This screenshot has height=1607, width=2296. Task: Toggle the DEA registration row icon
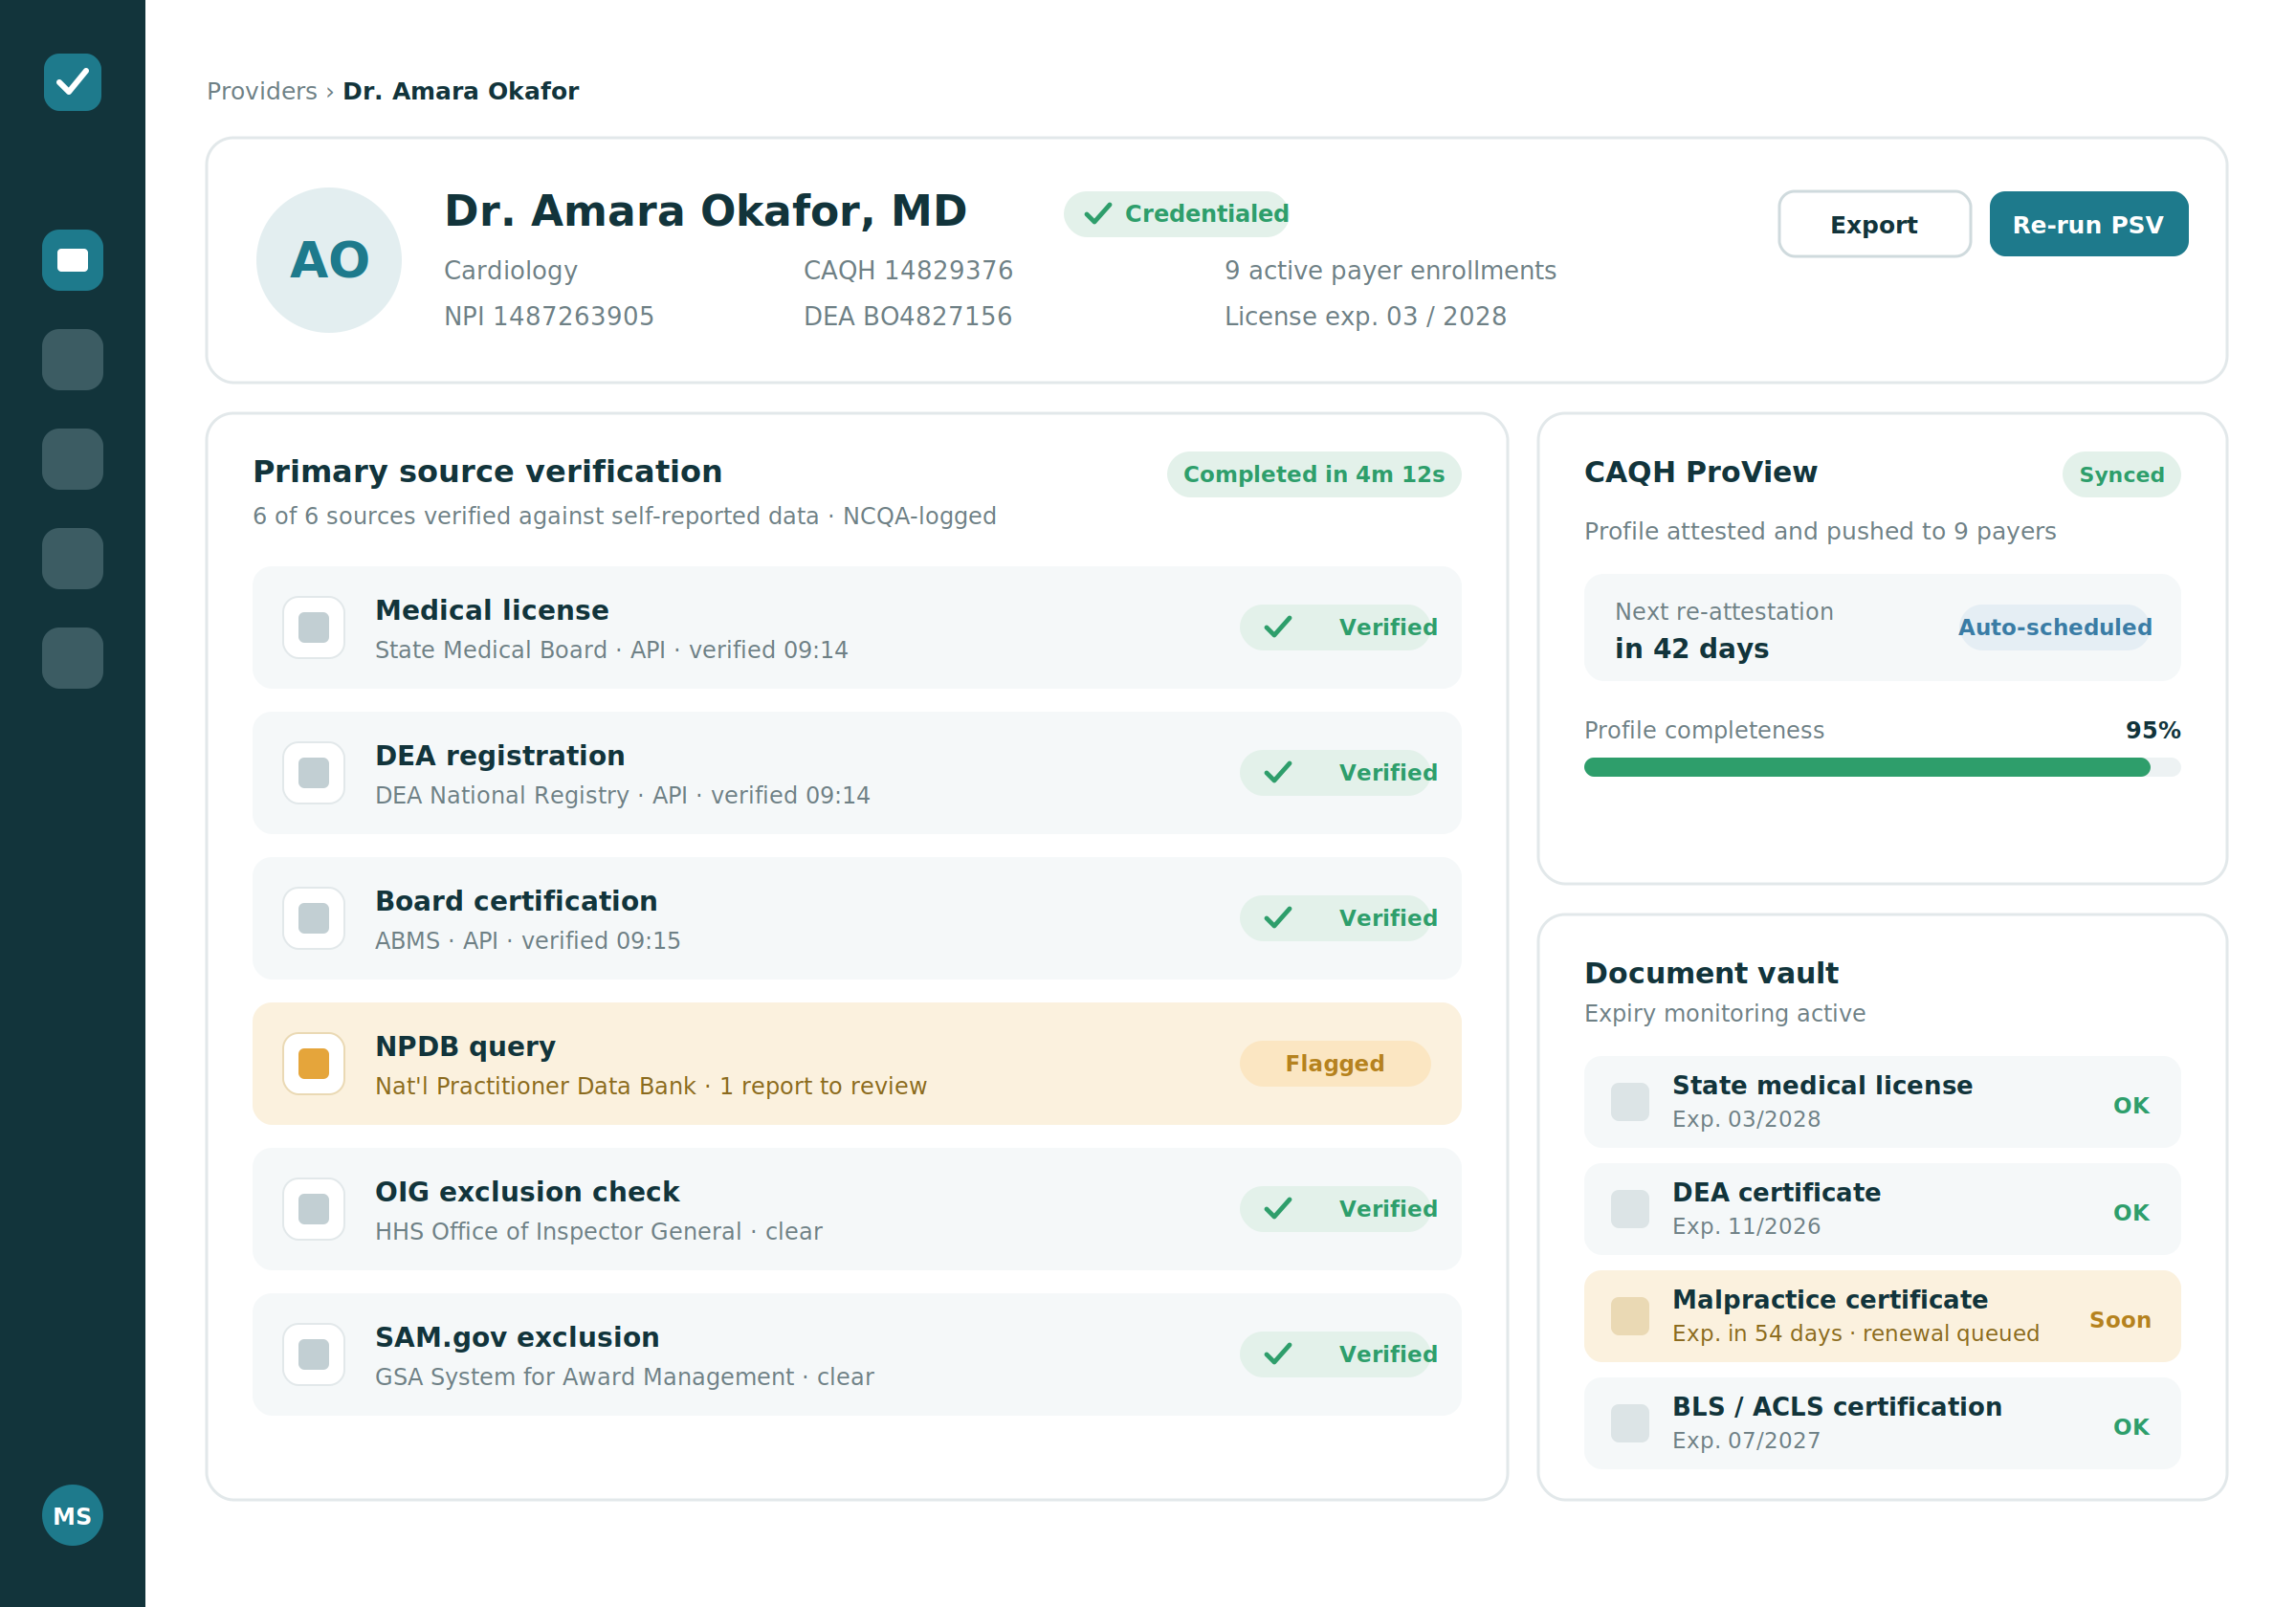pyautogui.click(x=314, y=773)
